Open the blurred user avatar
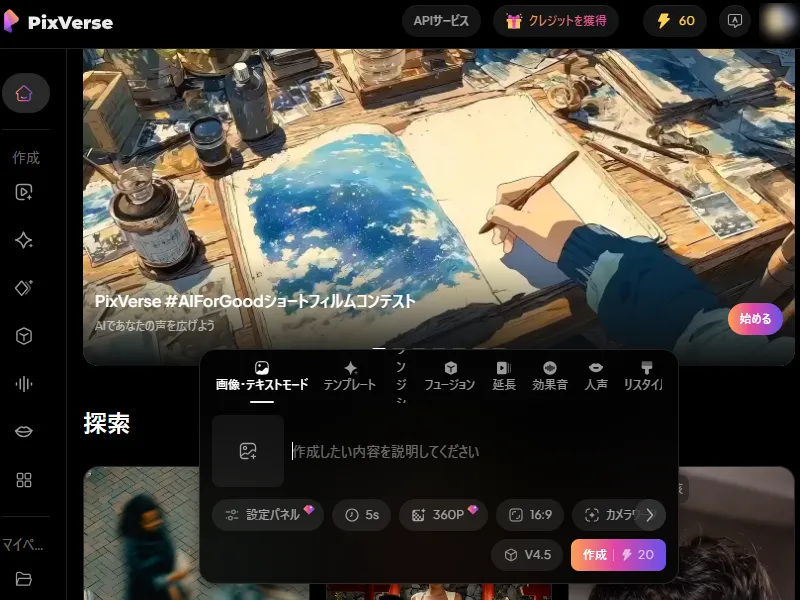 coord(779,20)
